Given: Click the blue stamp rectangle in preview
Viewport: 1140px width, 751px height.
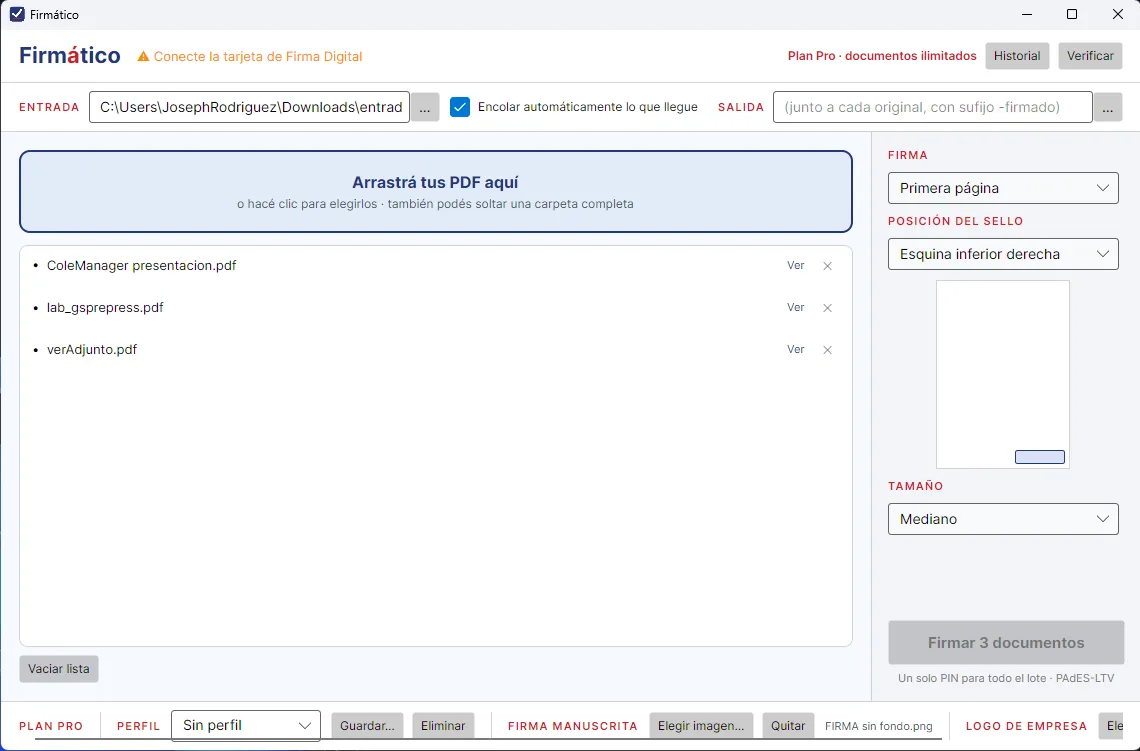Looking at the screenshot, I should [1040, 457].
